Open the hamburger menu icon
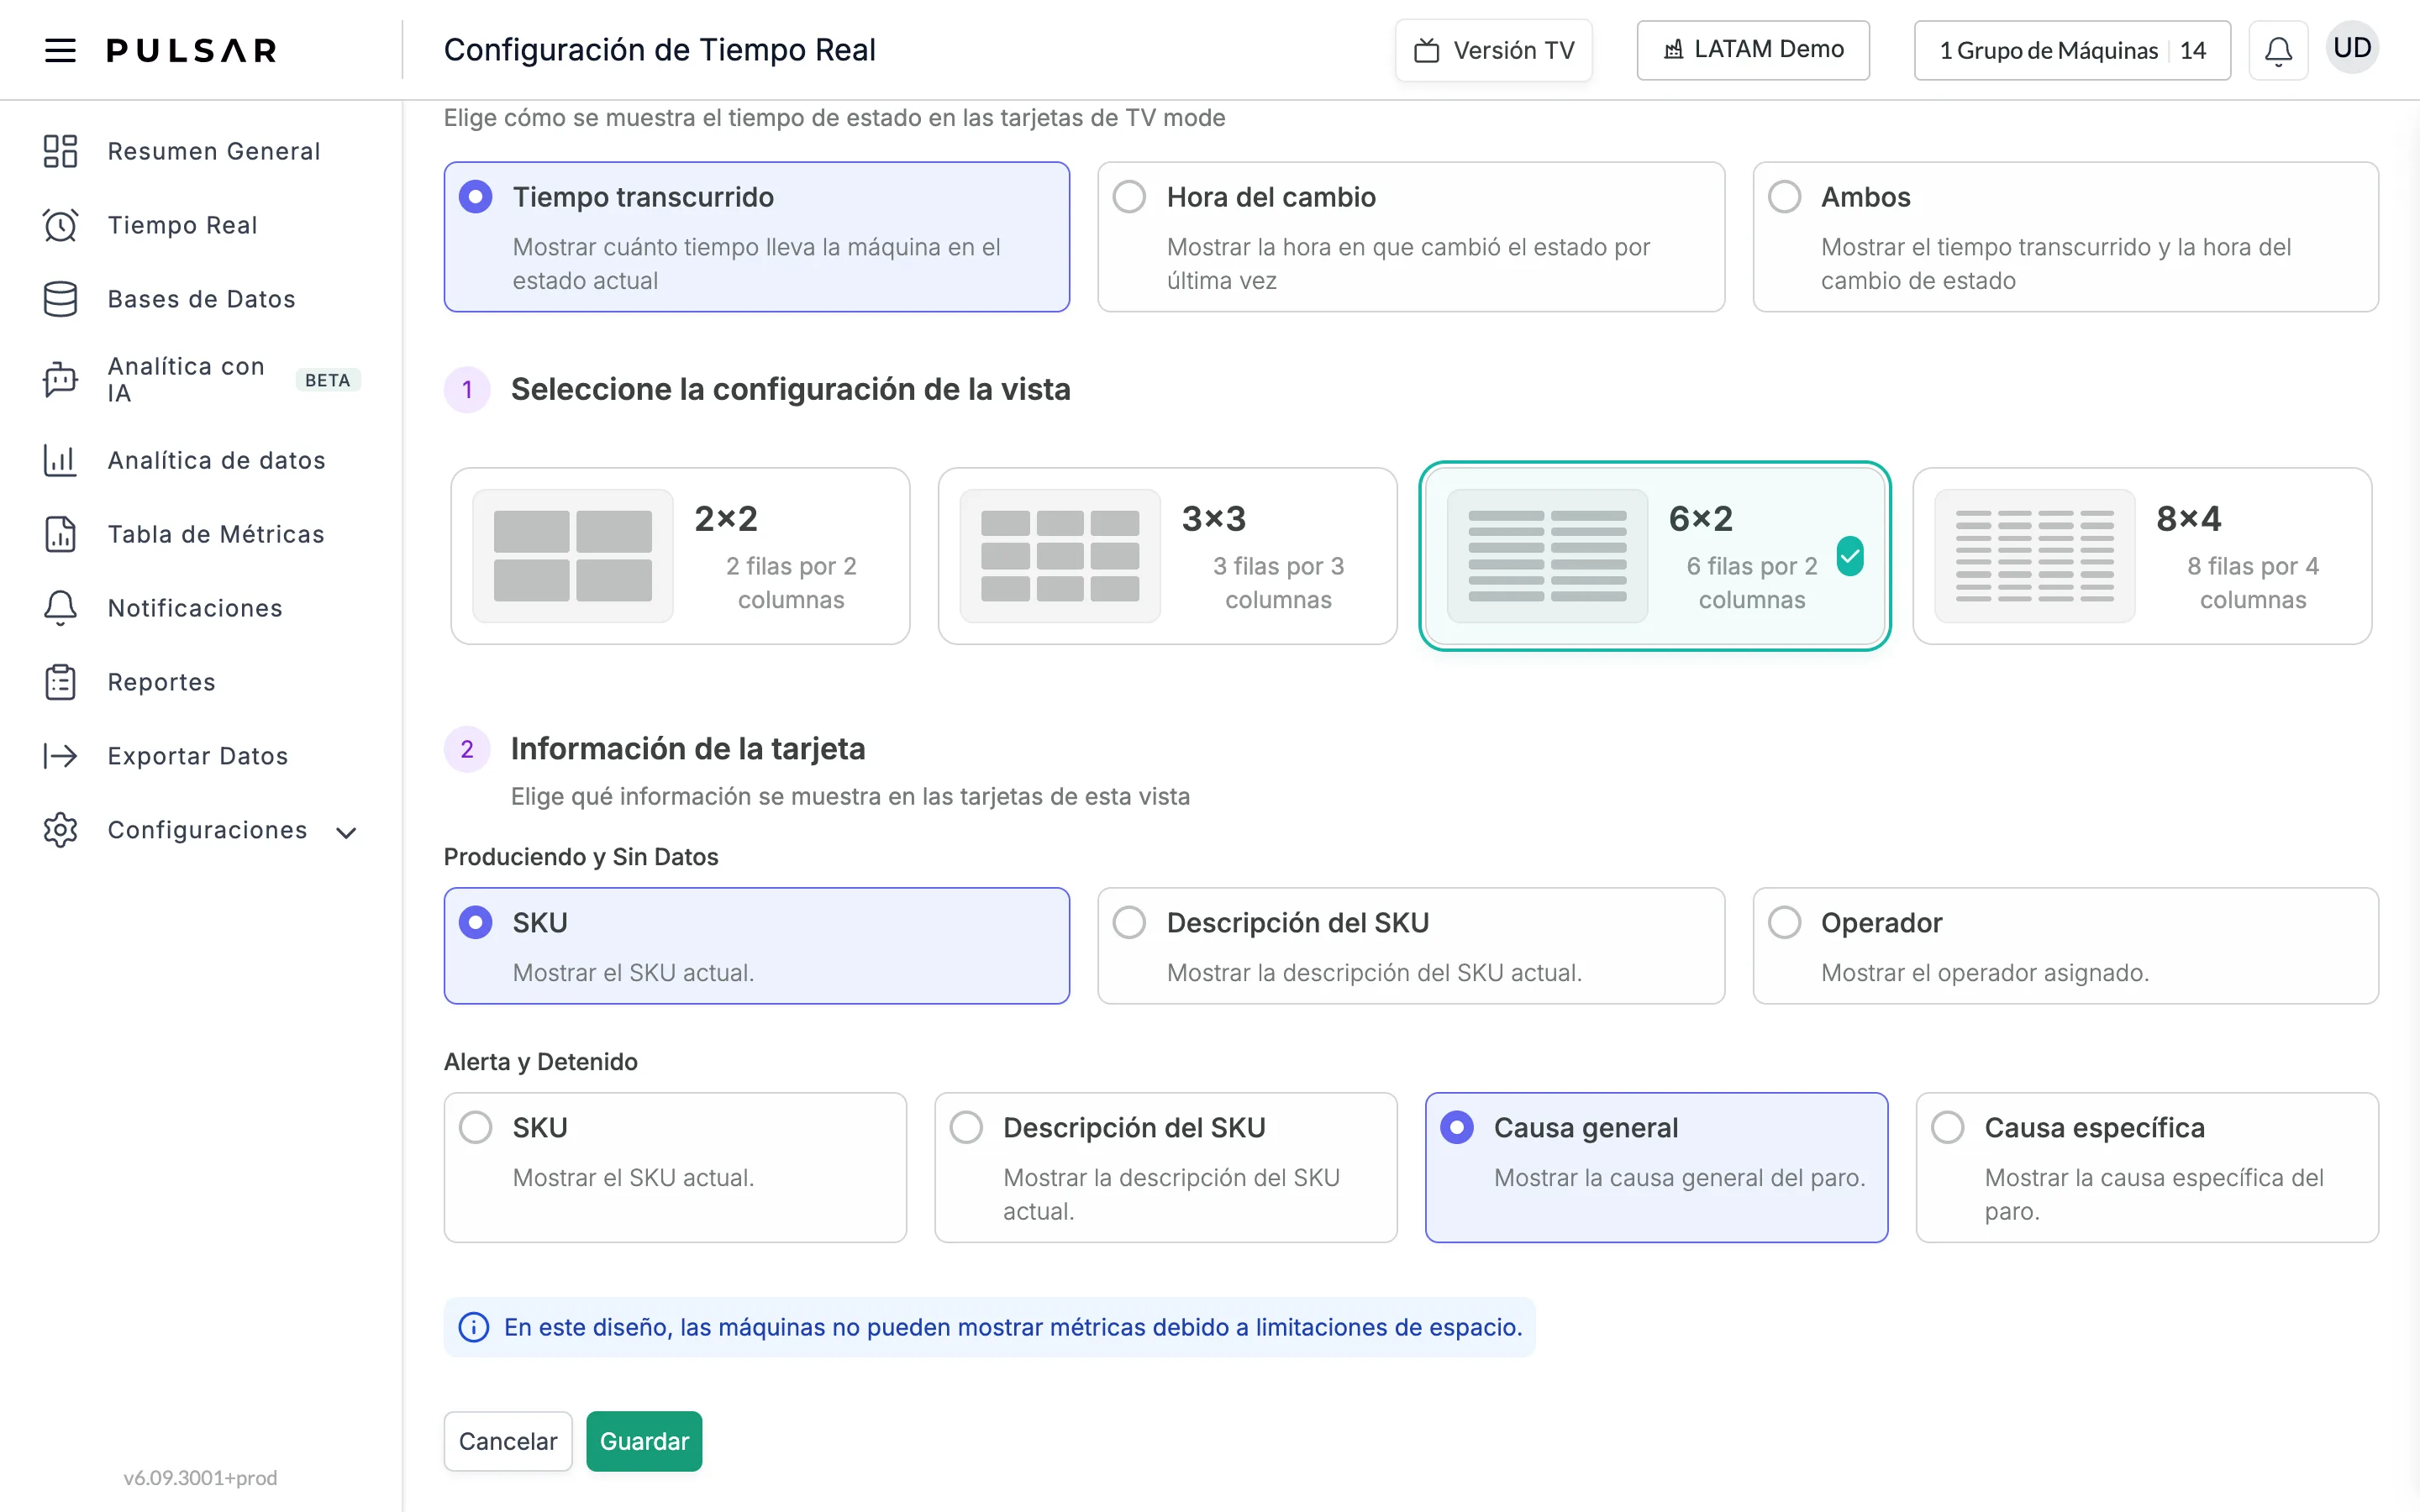Image resolution: width=2420 pixels, height=1512 pixels. coord(60,50)
